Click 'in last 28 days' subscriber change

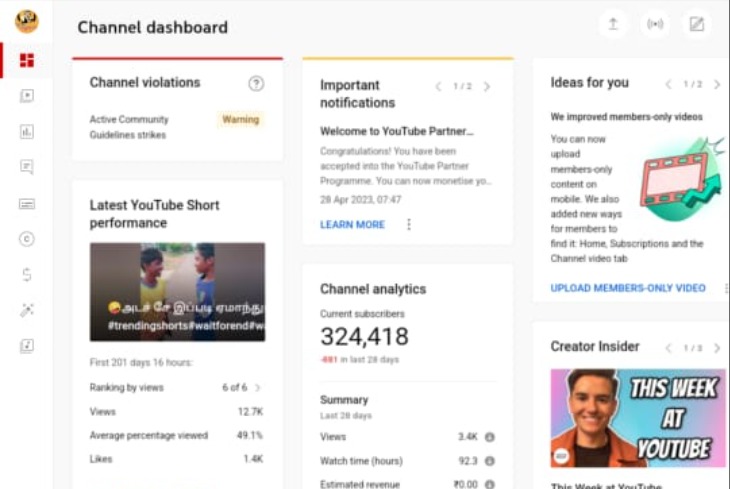coord(370,360)
